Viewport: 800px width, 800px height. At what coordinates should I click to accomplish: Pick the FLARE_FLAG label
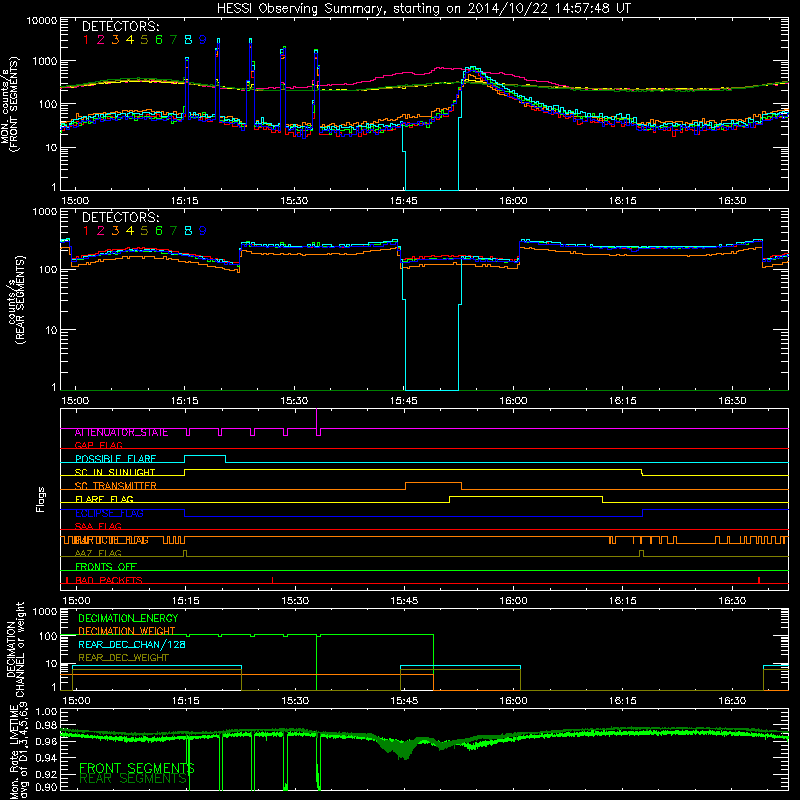104,499
